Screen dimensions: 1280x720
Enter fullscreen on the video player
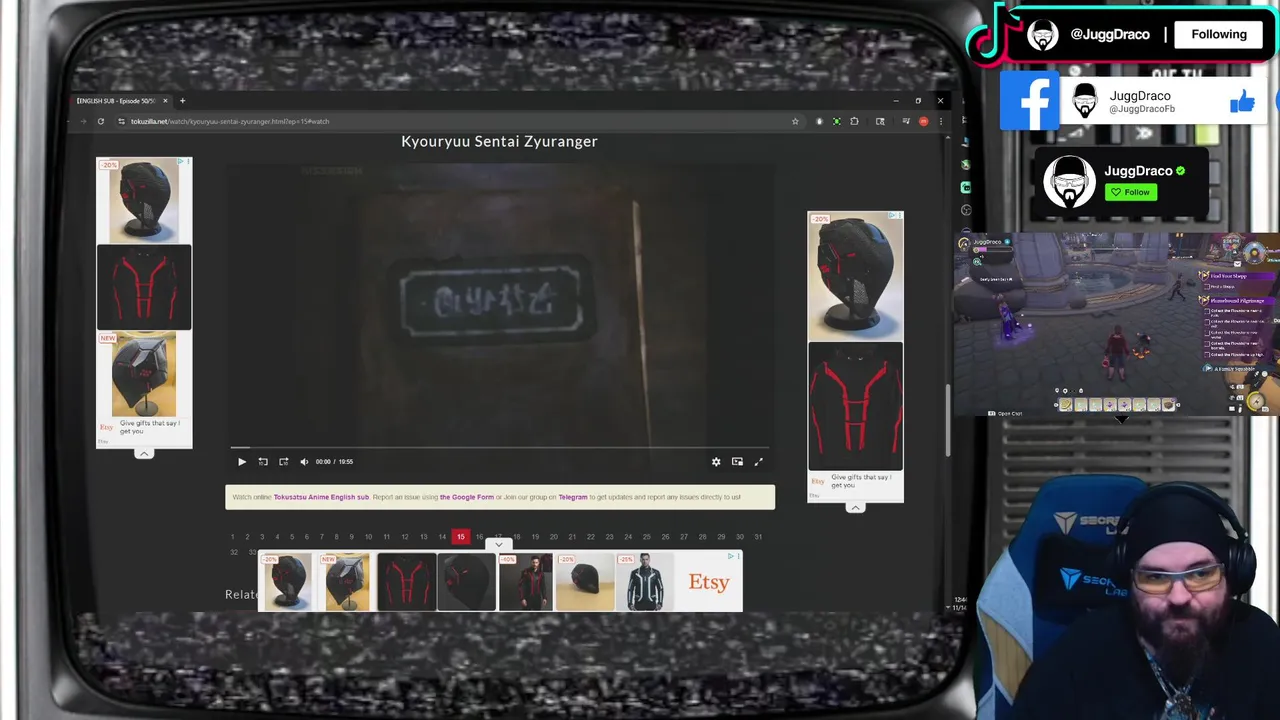point(758,462)
